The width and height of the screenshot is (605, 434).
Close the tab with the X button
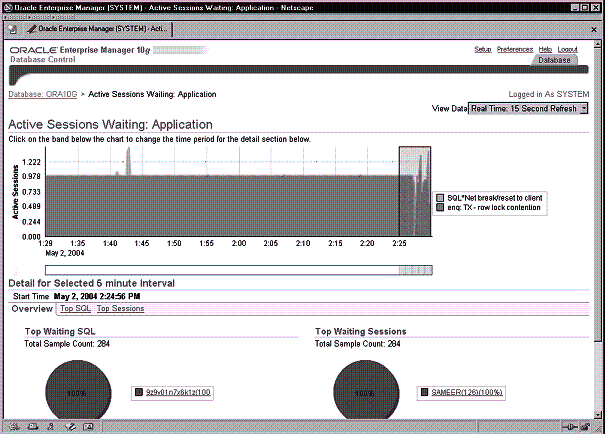[x=594, y=29]
